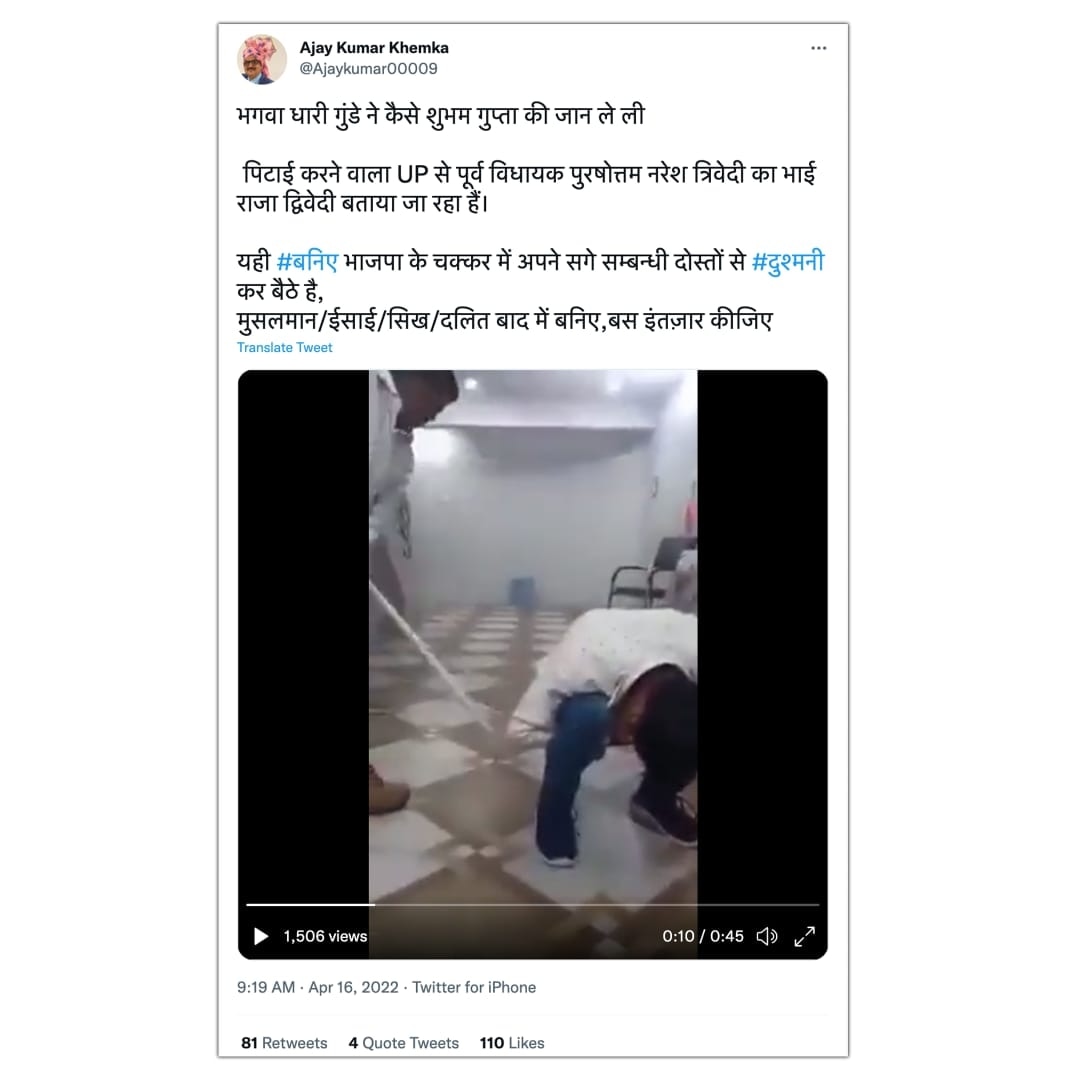The image size is (1083, 1080).
Task: Click Ajay Kumar Khemka's profile picture
Action: point(262,59)
